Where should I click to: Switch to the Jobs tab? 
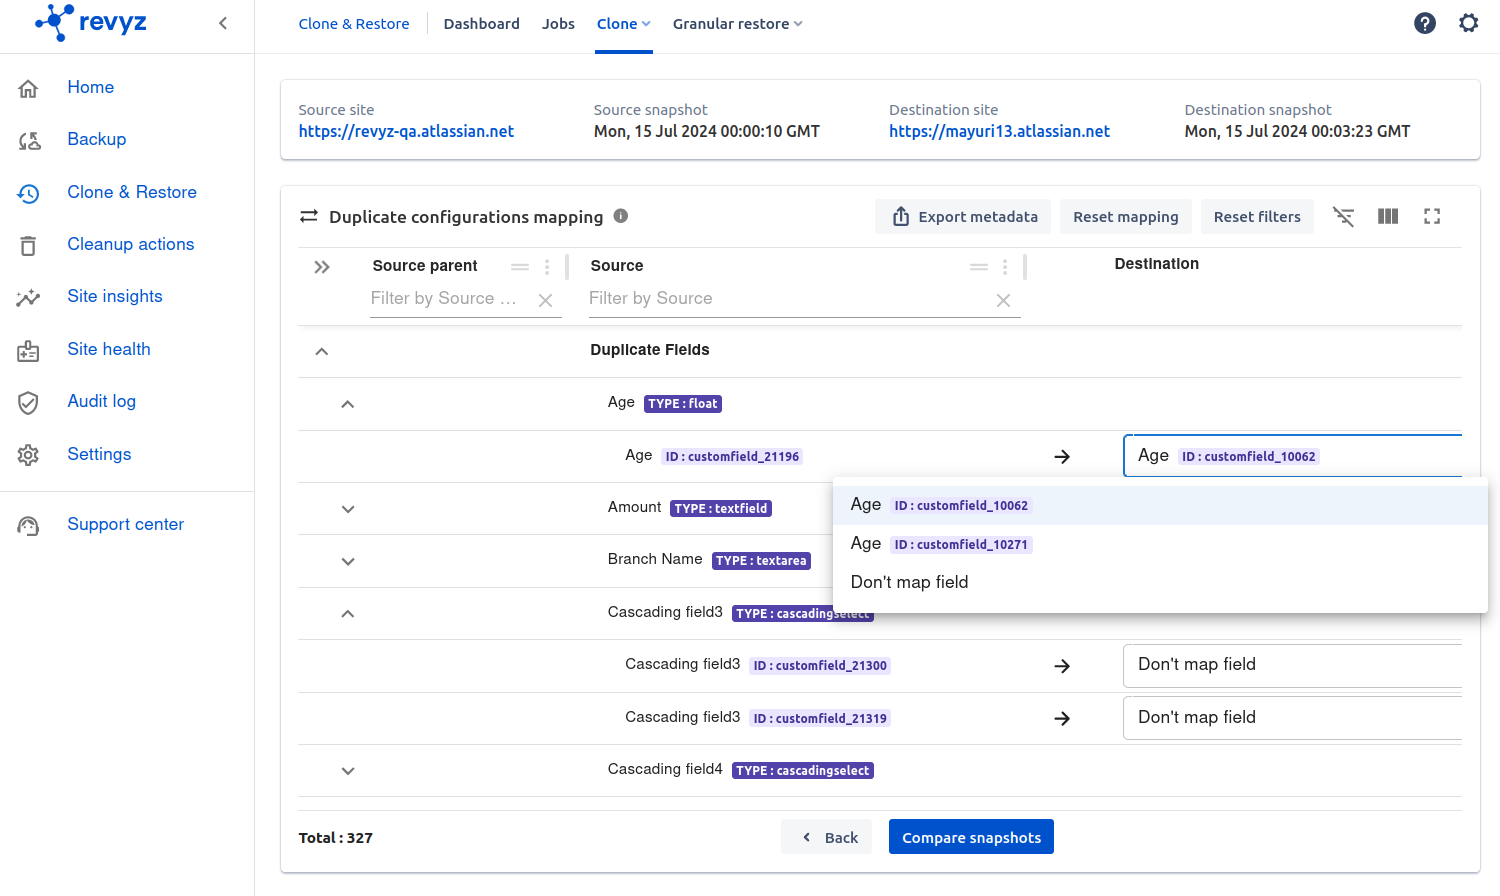(558, 24)
